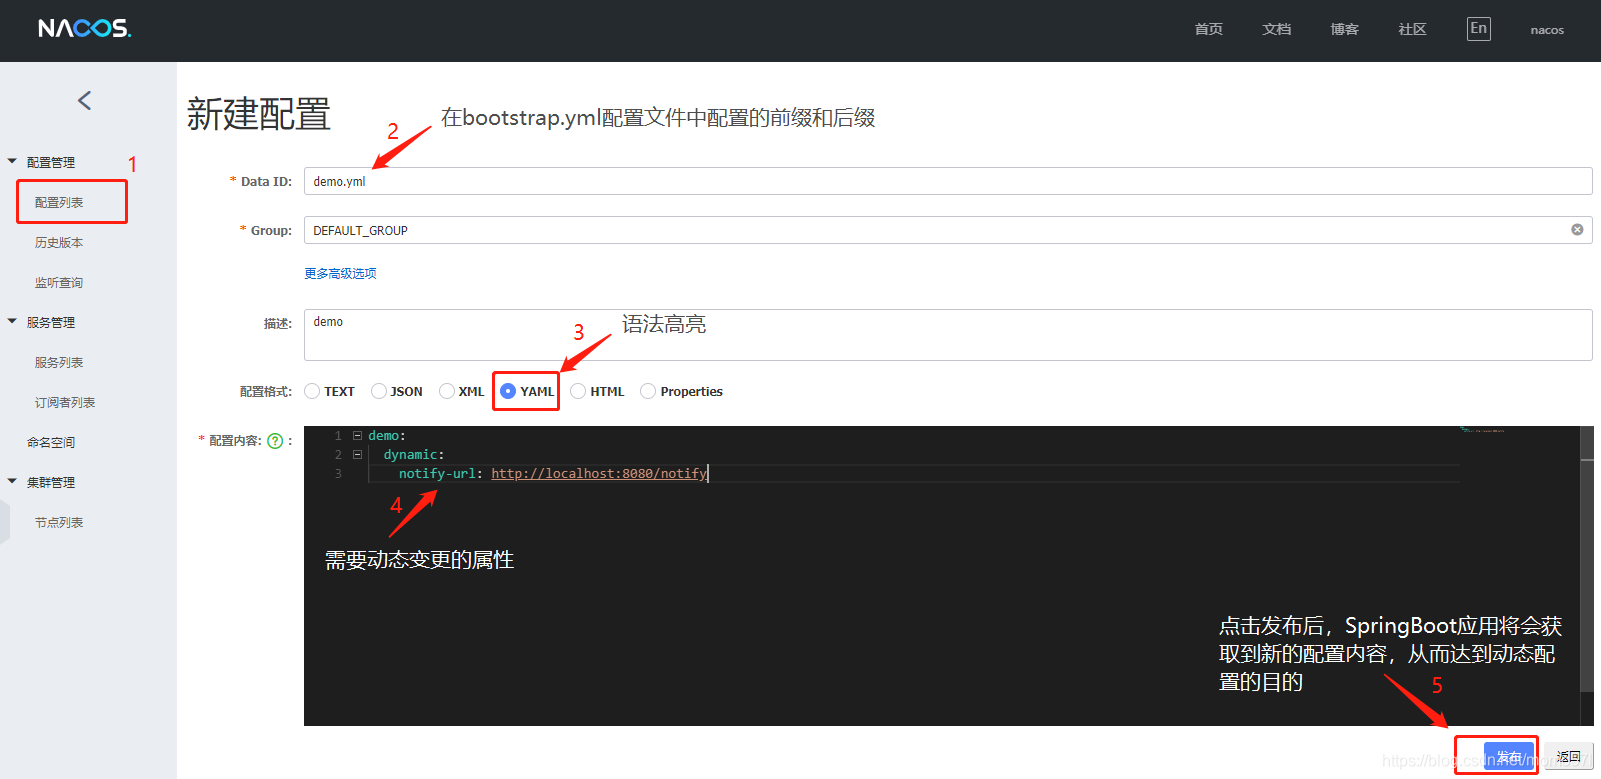Focus the Group input field

(x=948, y=230)
